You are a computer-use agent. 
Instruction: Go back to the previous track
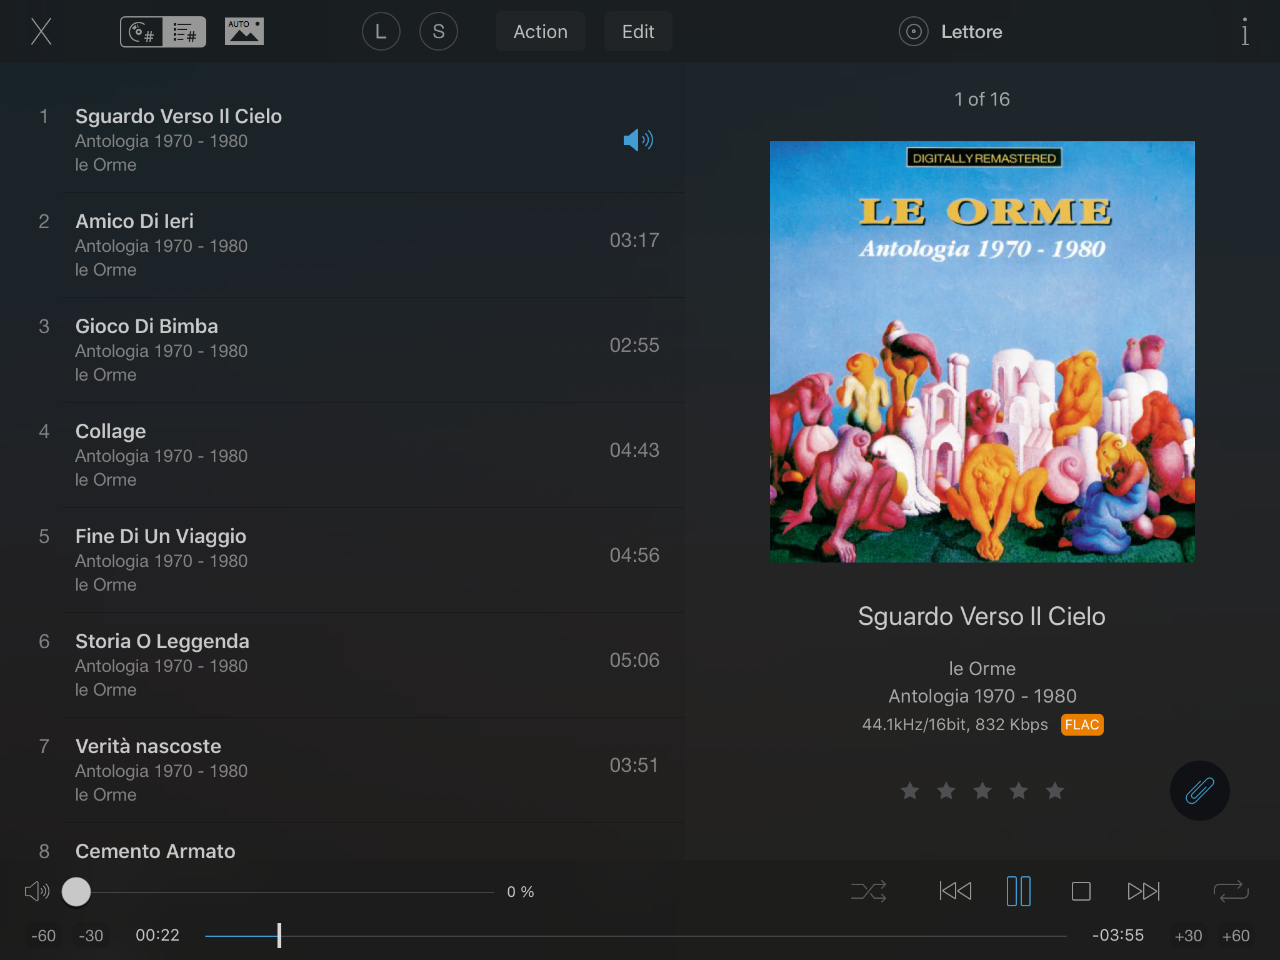click(955, 890)
